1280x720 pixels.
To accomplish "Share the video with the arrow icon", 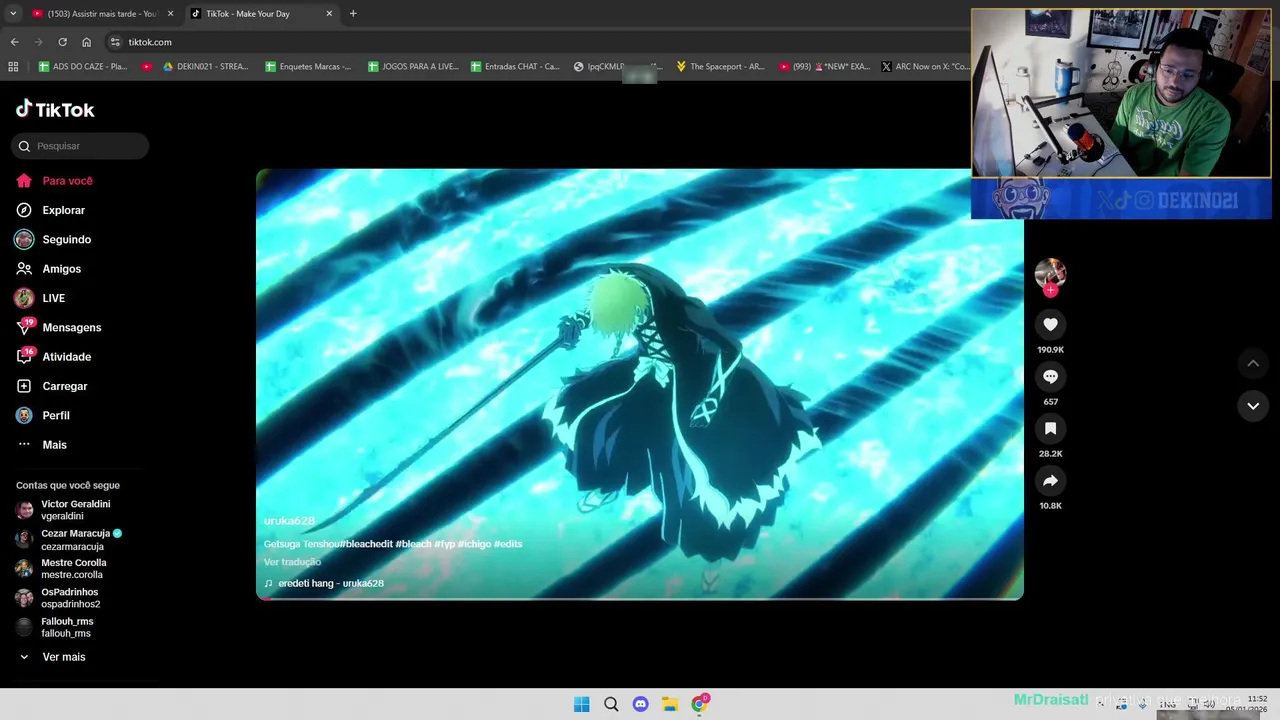I will [x=1050, y=480].
